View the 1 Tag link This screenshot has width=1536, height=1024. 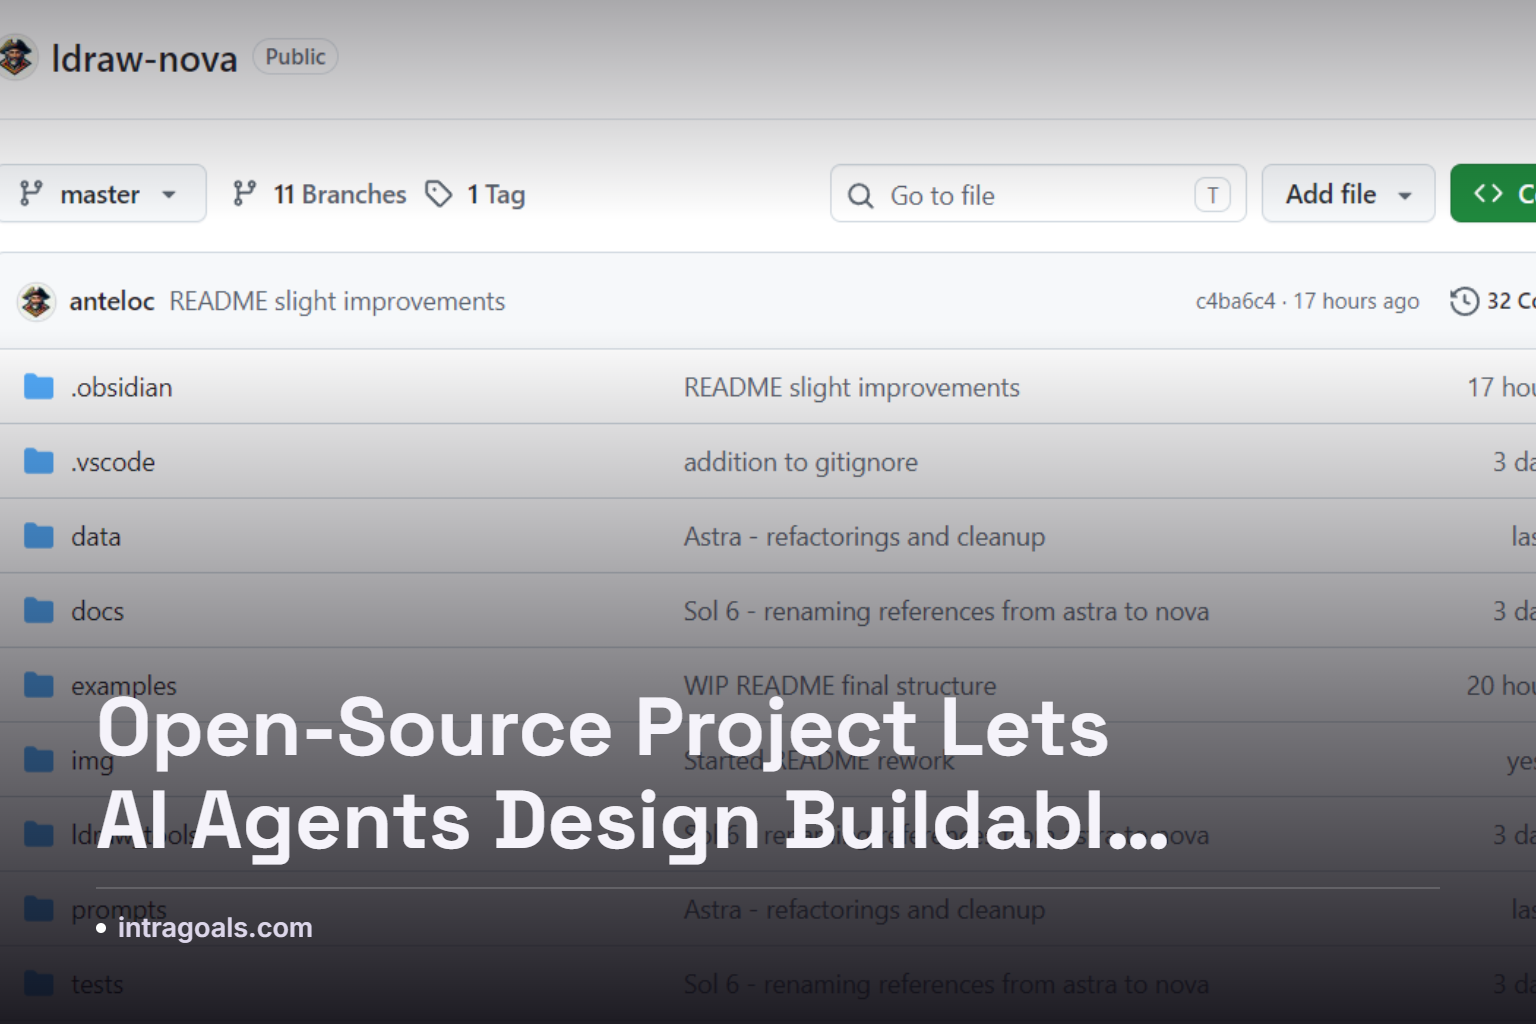pos(476,194)
